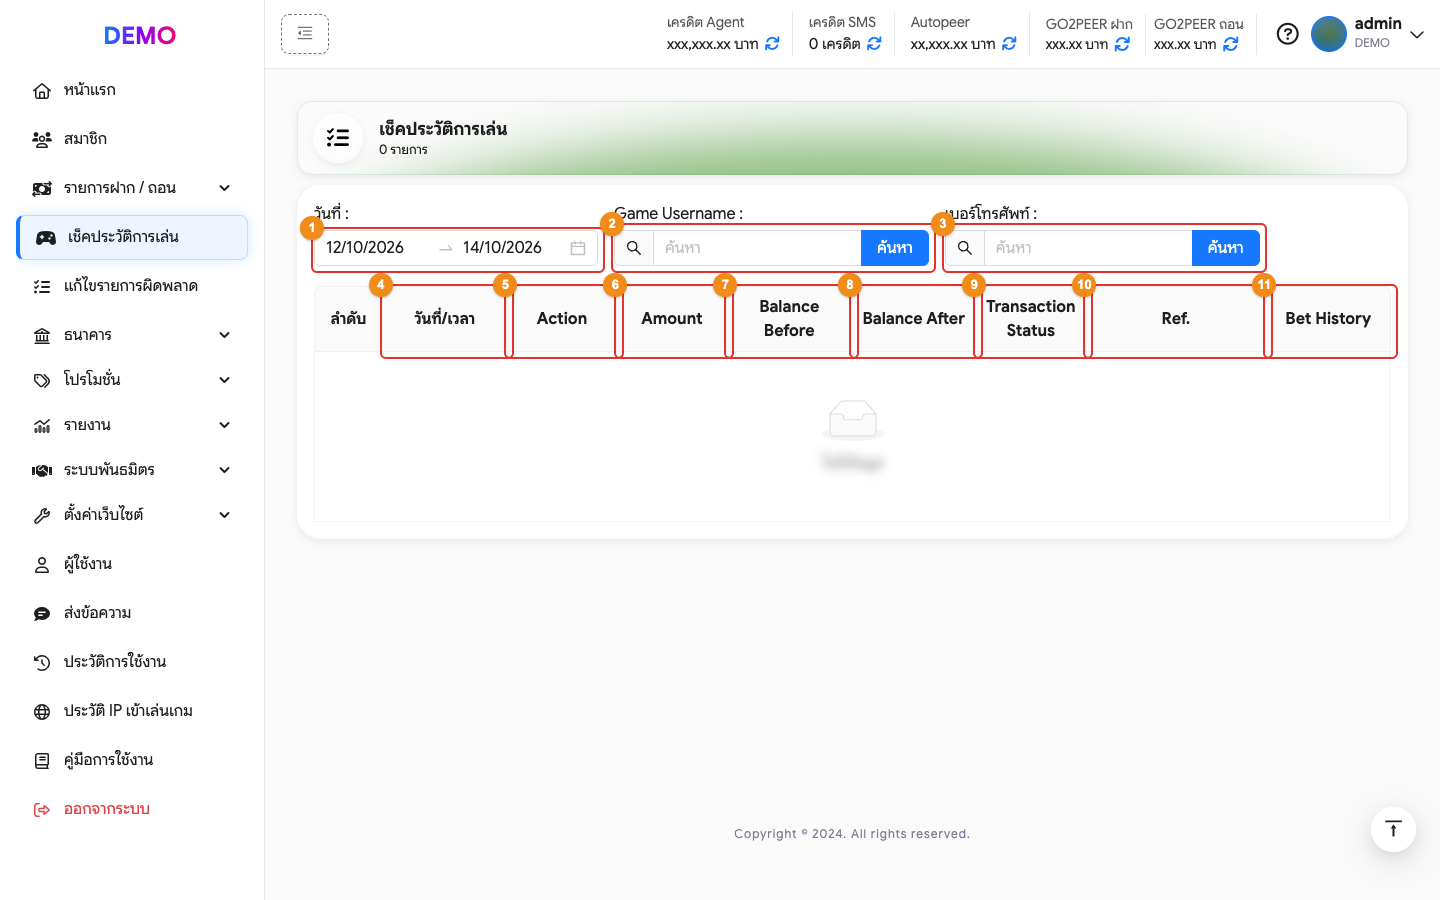Open คู่มือการใช้งาน in the sidebar
Viewport: 1440px width, 900px height.
pyautogui.click(x=132, y=760)
